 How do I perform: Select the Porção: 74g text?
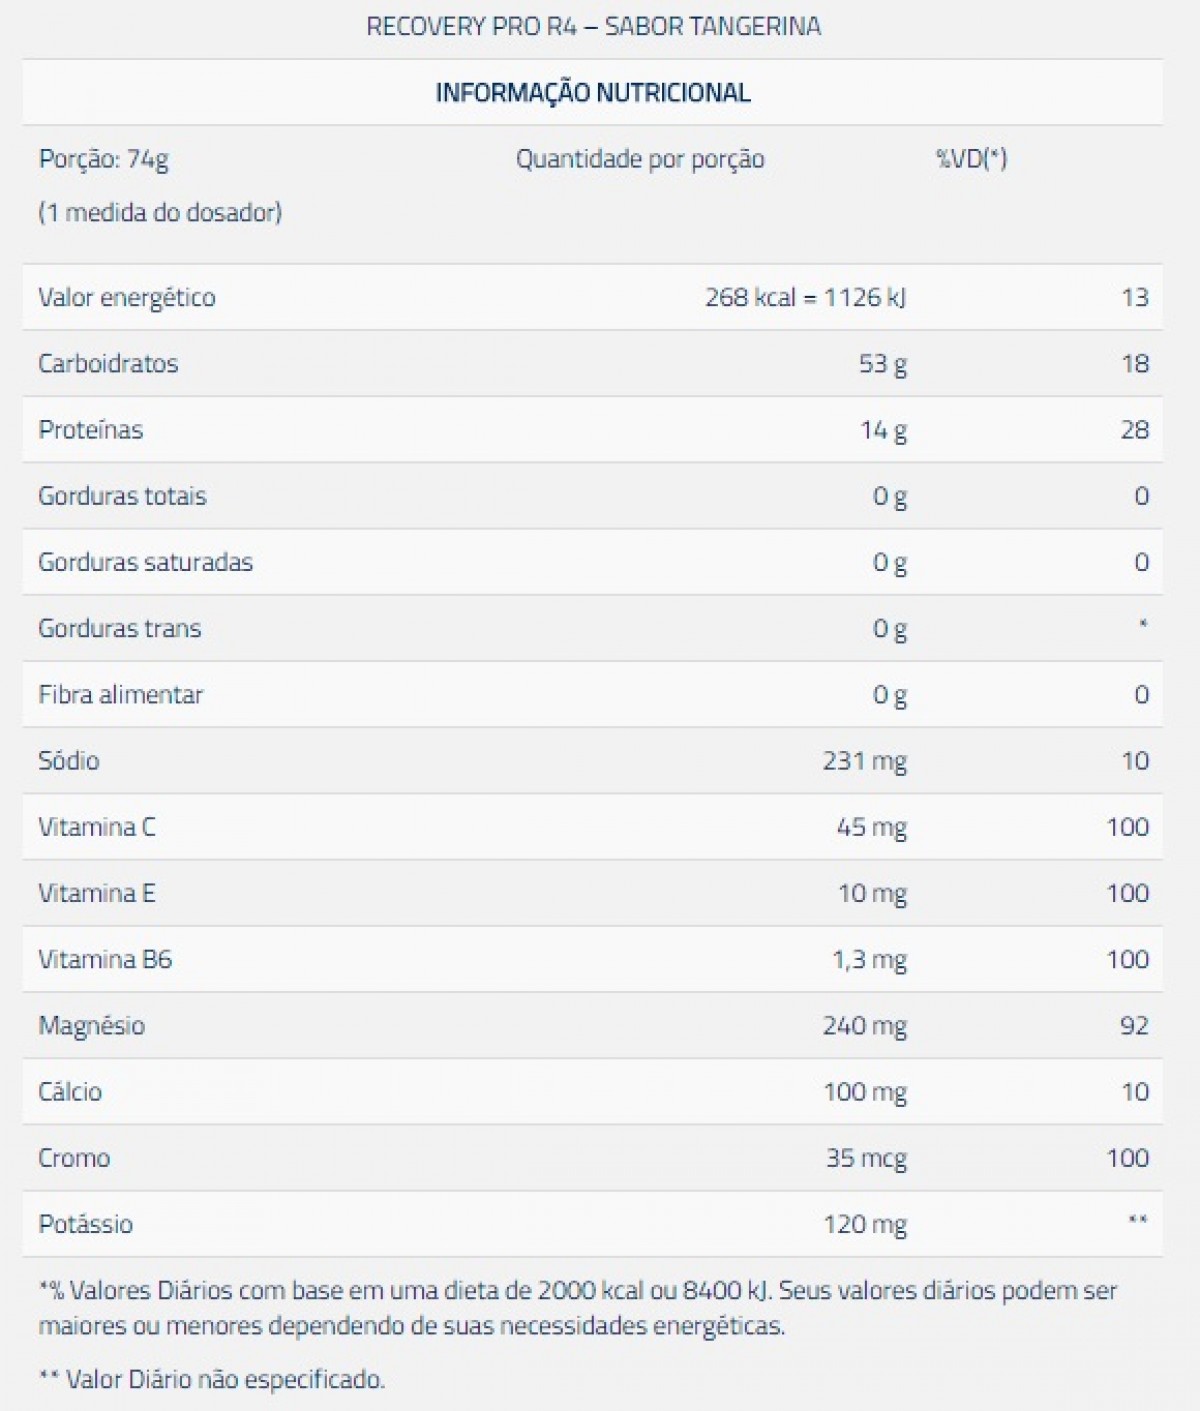(104, 159)
